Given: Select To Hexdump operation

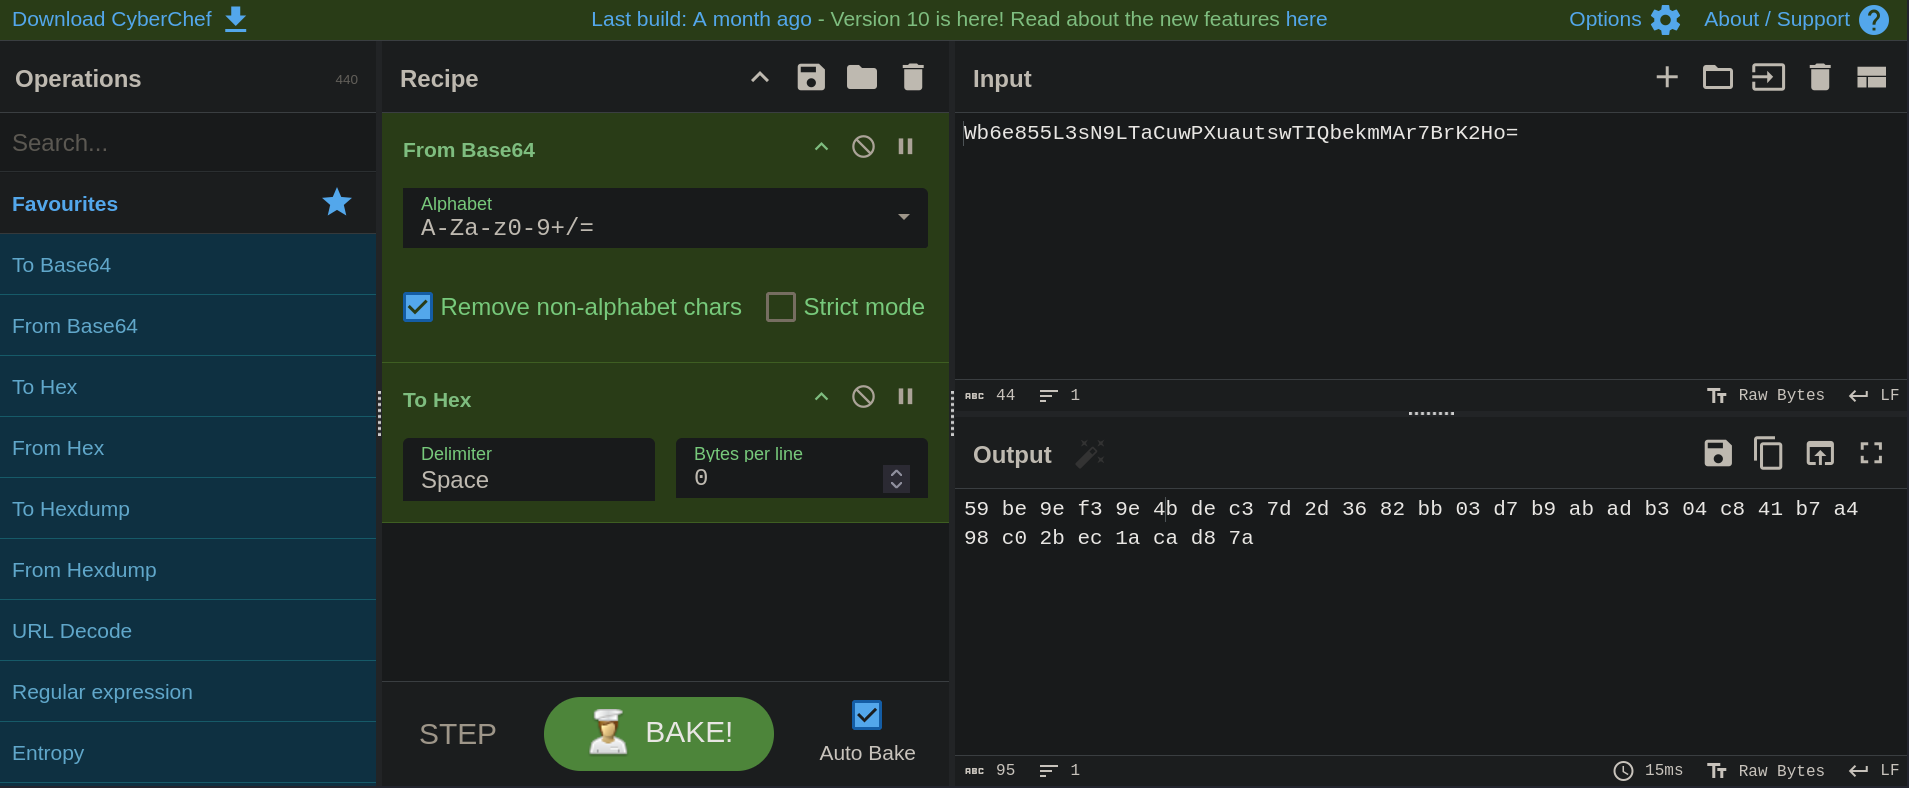Looking at the screenshot, I should 188,509.
